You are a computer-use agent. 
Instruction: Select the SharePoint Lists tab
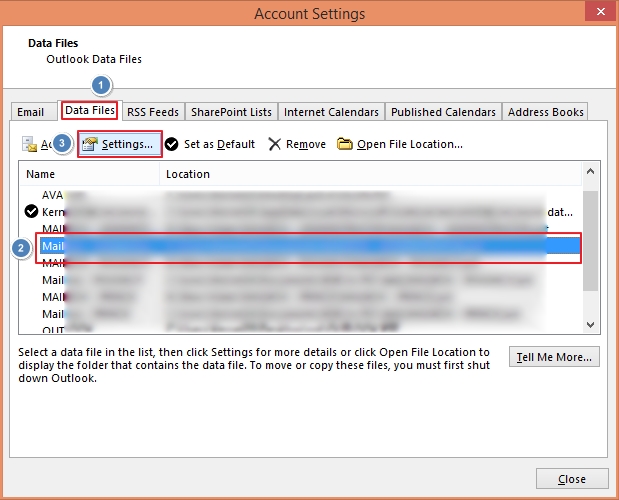click(x=231, y=112)
